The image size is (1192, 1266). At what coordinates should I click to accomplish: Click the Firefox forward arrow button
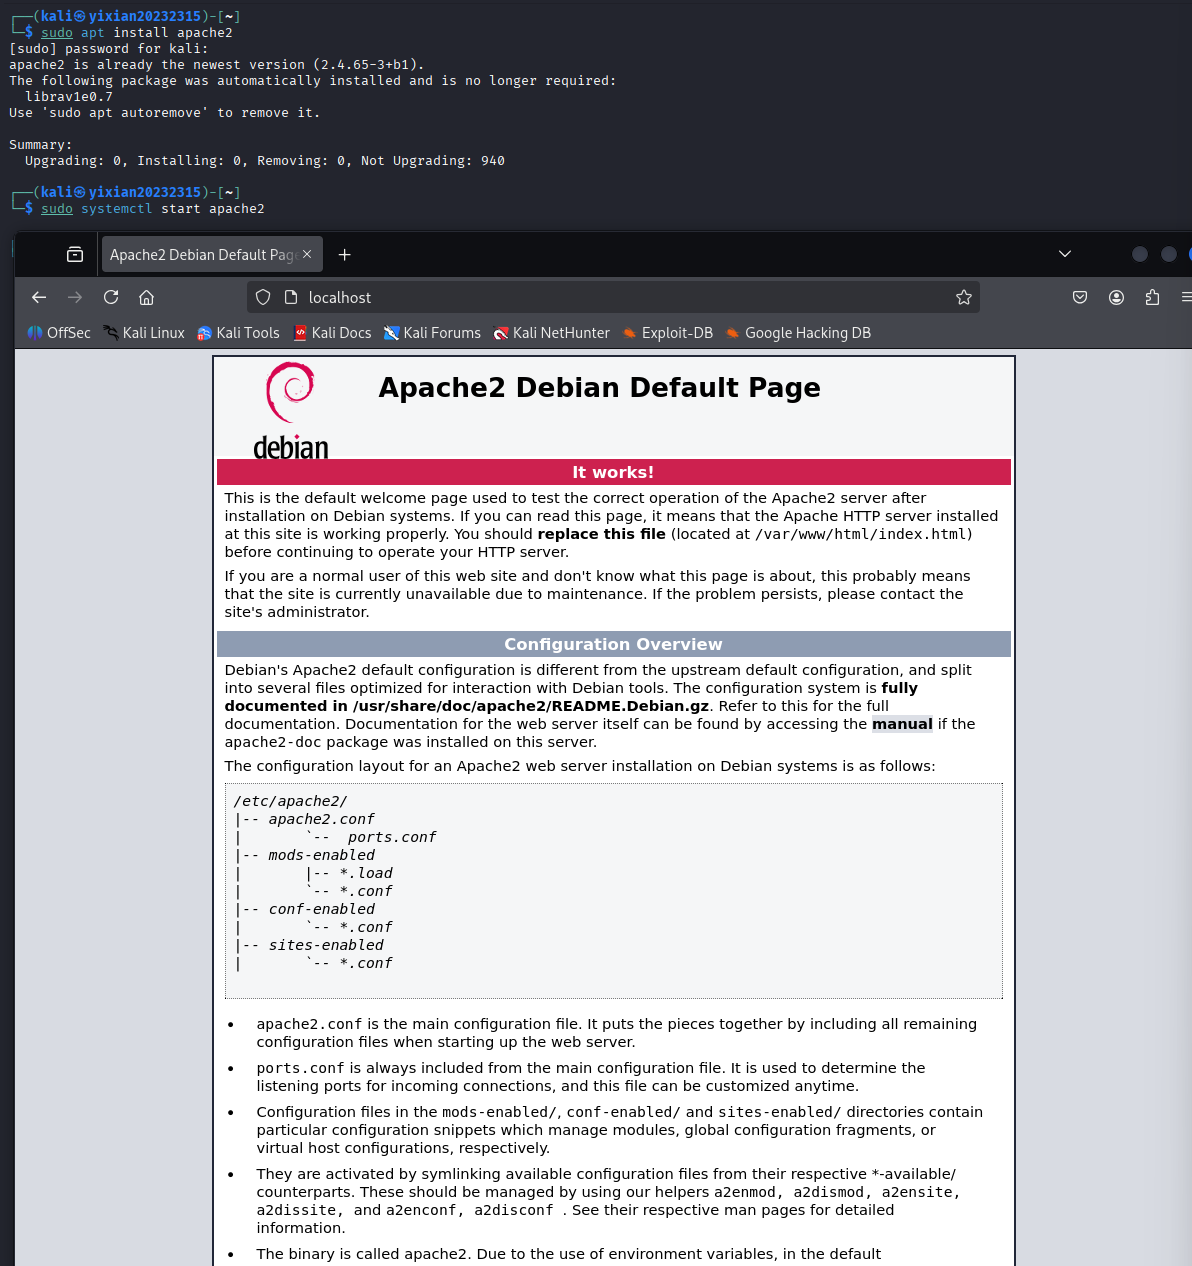pos(75,297)
